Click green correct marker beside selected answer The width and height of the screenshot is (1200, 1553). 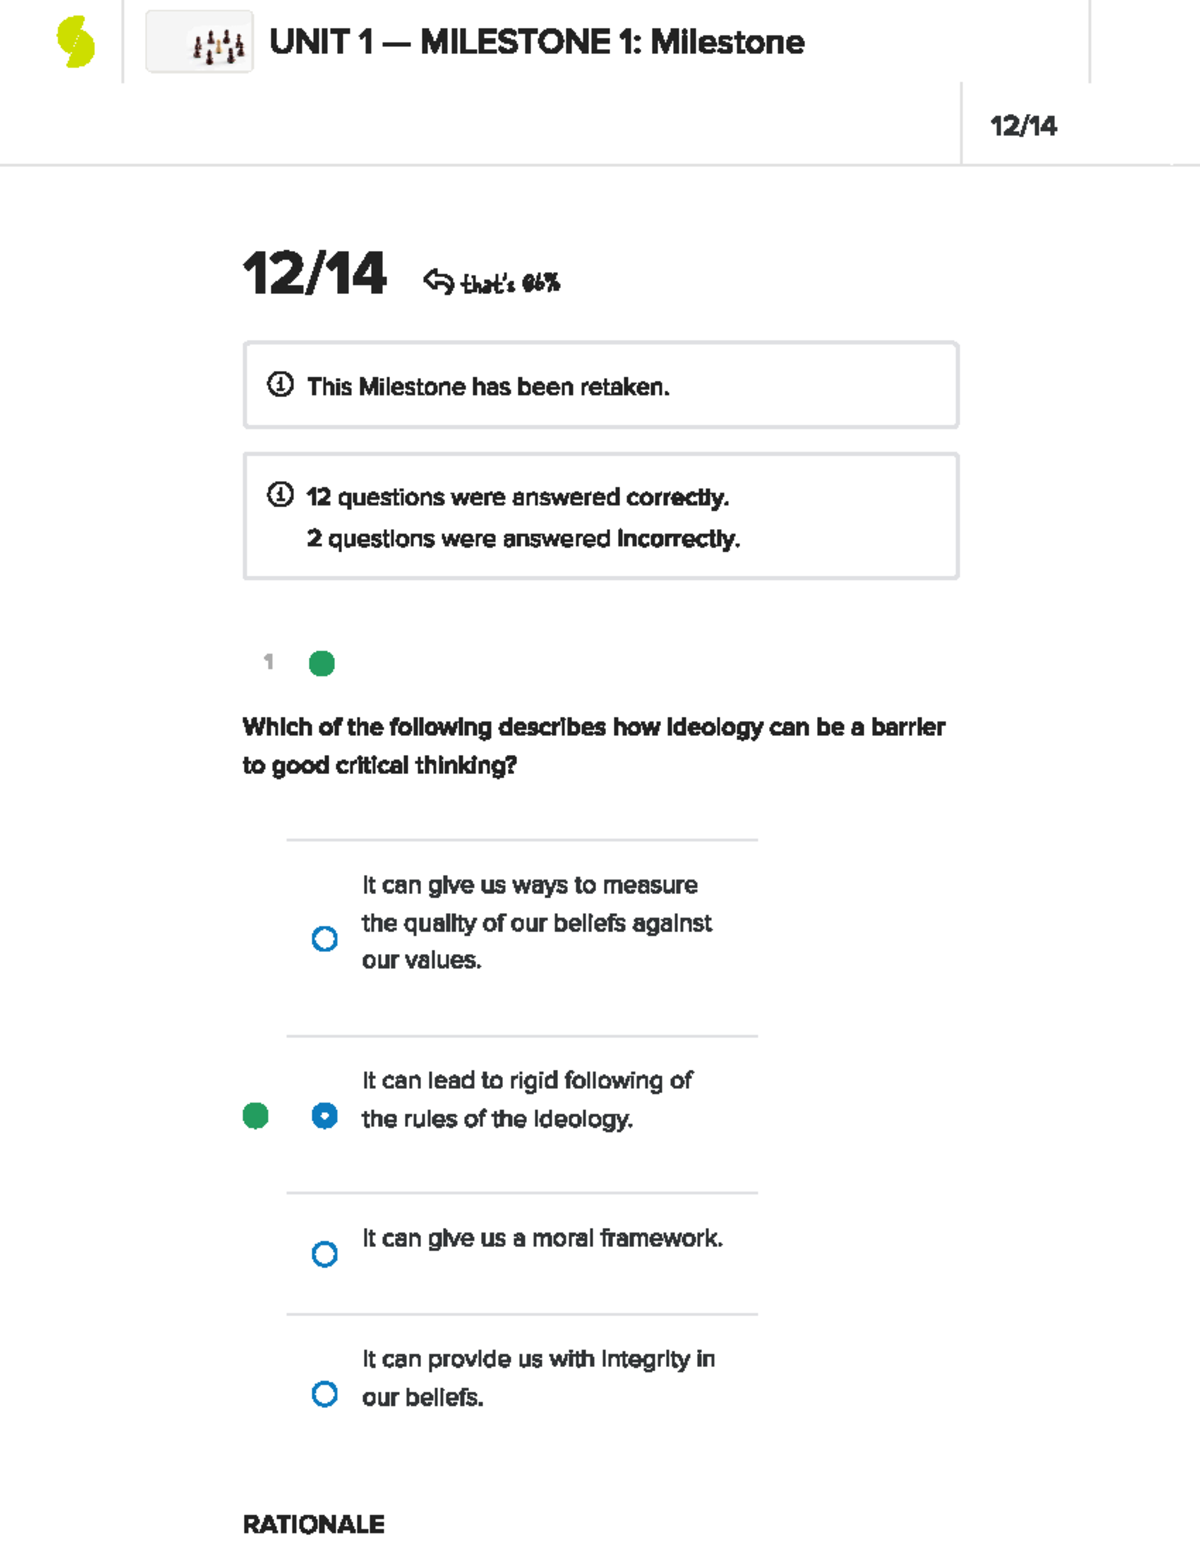coord(256,1115)
